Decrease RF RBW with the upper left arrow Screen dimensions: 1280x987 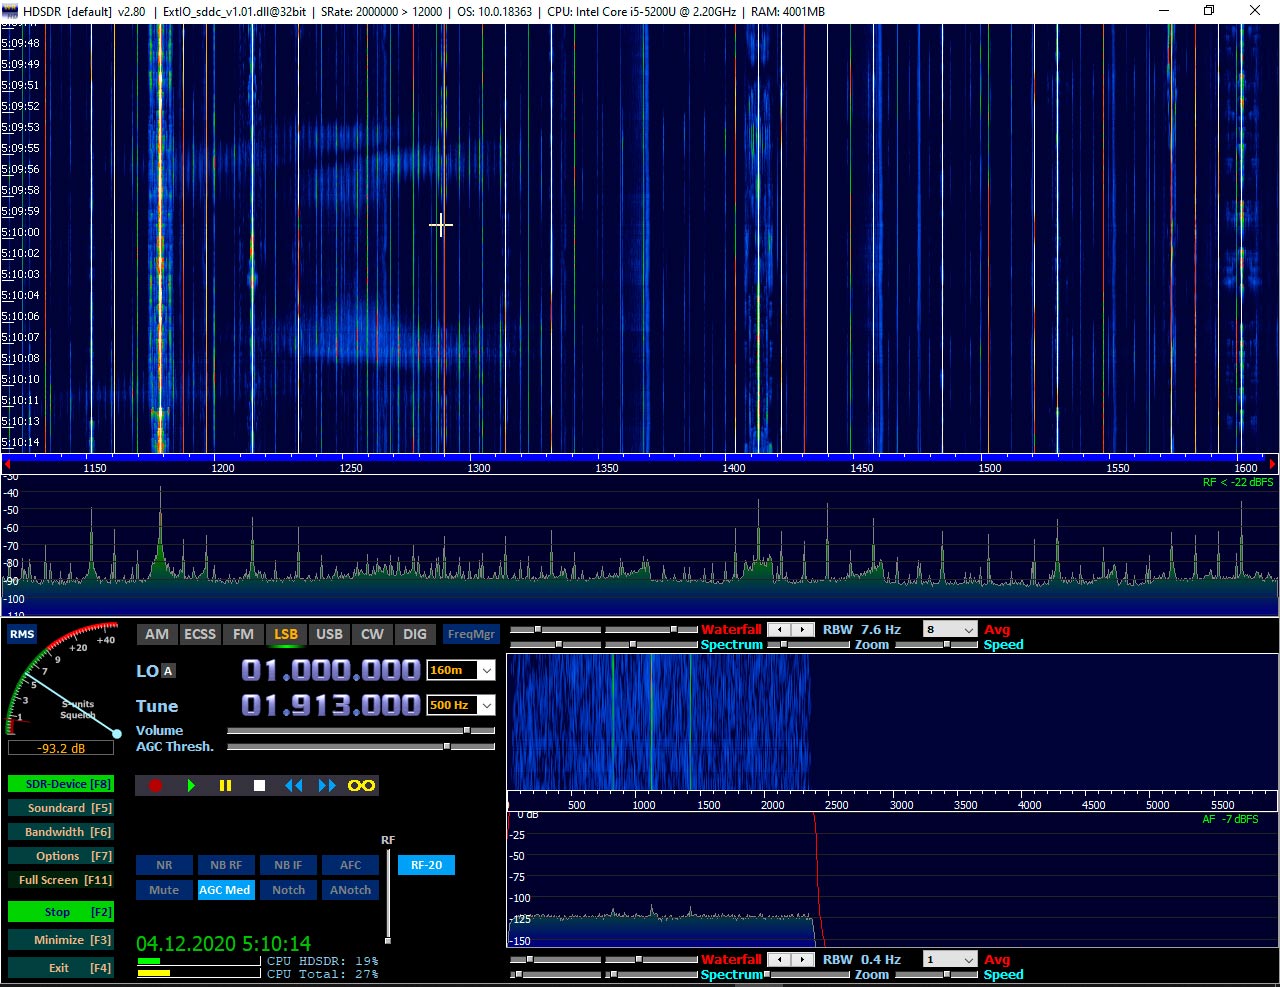coord(778,630)
